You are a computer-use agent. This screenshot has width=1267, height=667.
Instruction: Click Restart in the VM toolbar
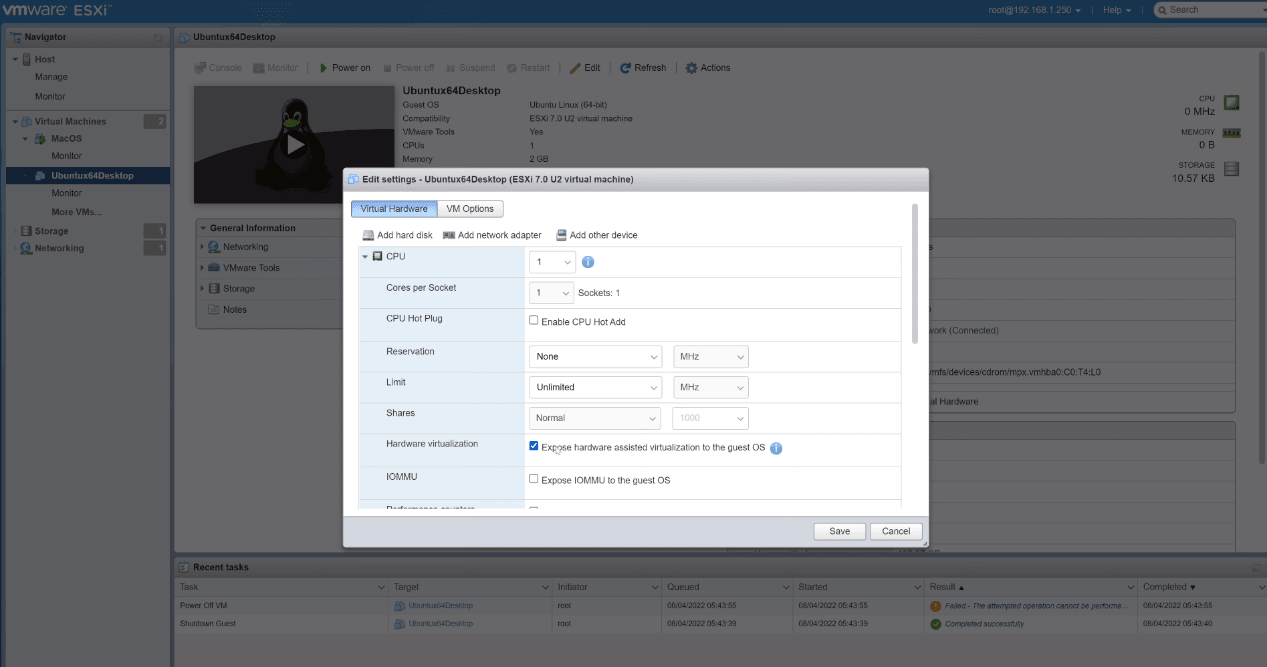click(x=528, y=68)
